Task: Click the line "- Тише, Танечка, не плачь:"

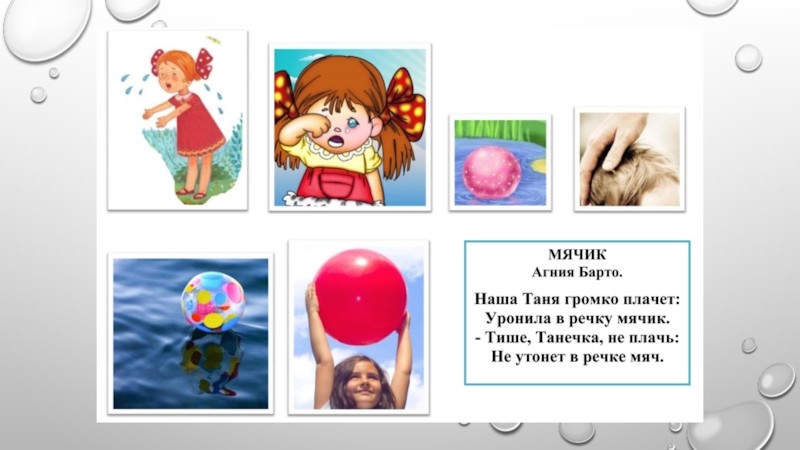Action: (577, 338)
